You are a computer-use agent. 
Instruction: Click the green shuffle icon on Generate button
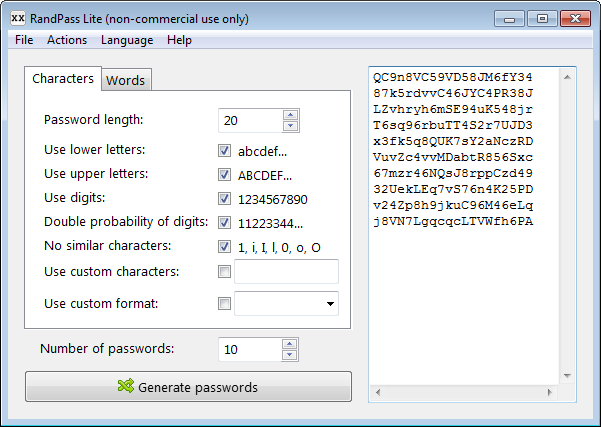pyautogui.click(x=125, y=387)
